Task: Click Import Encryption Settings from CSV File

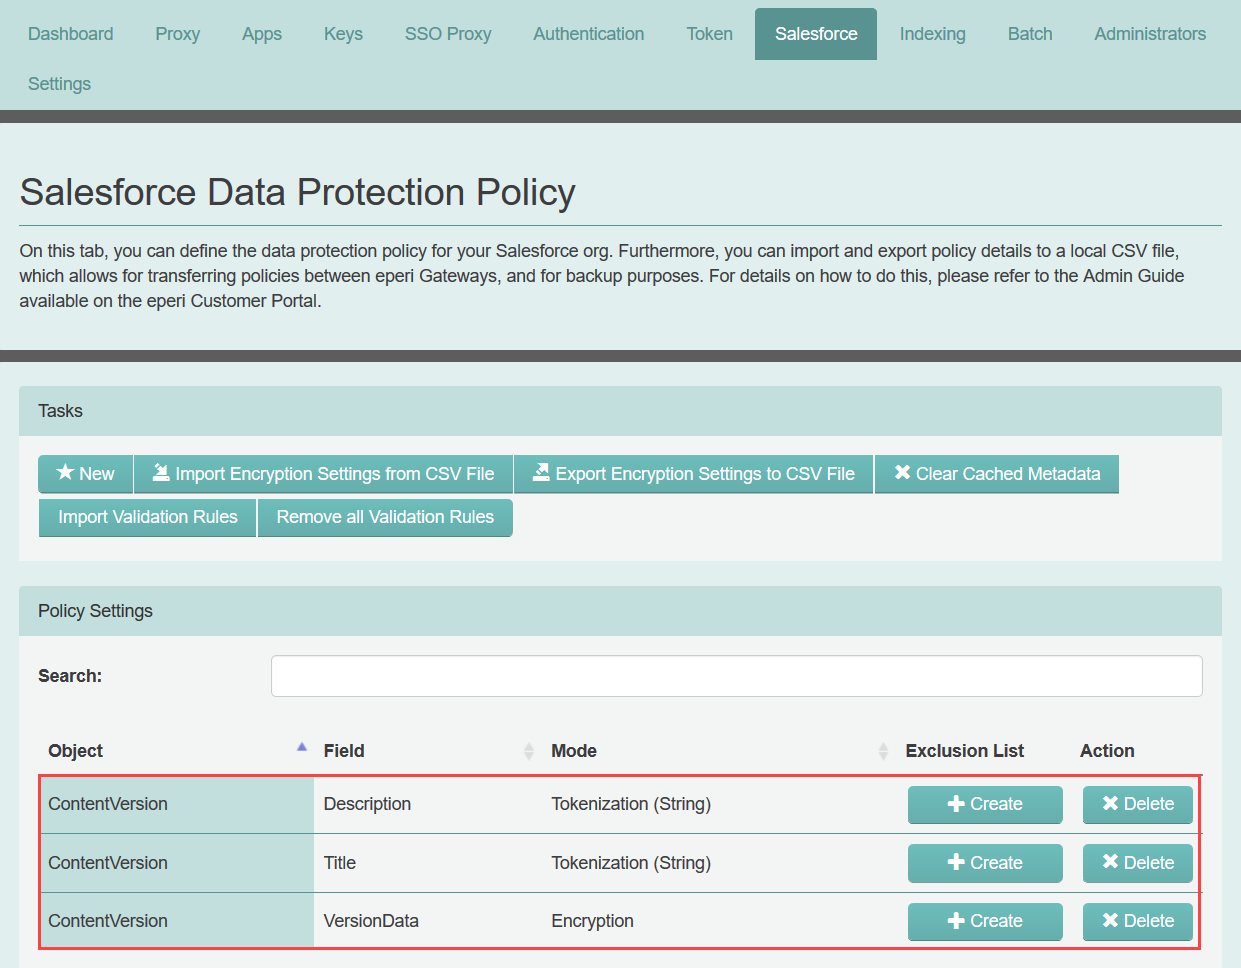Action: pyautogui.click(x=324, y=474)
